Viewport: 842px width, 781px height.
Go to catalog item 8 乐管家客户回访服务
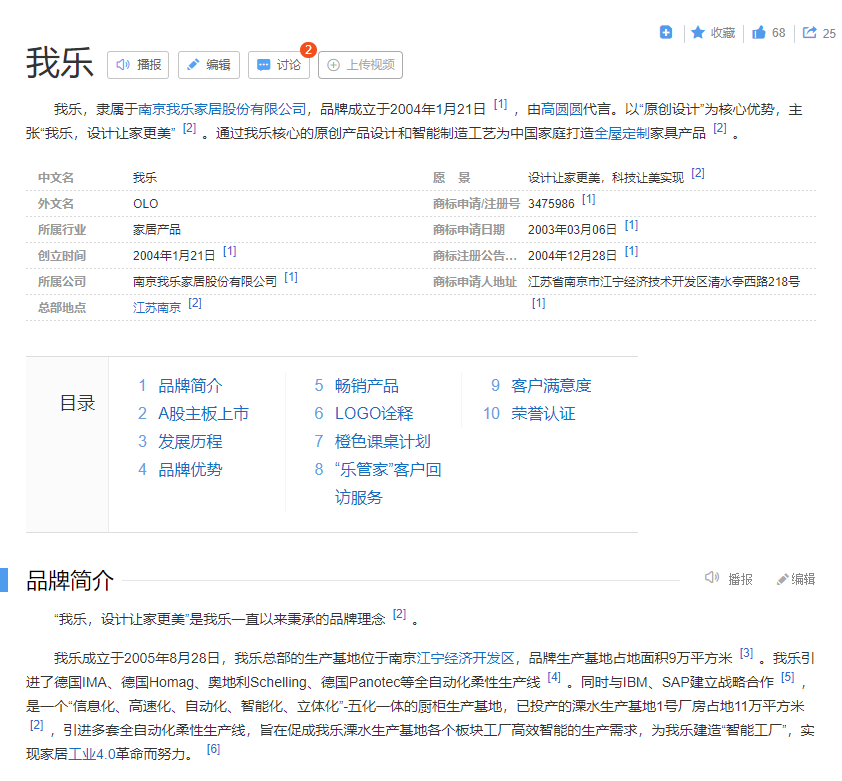(x=388, y=483)
